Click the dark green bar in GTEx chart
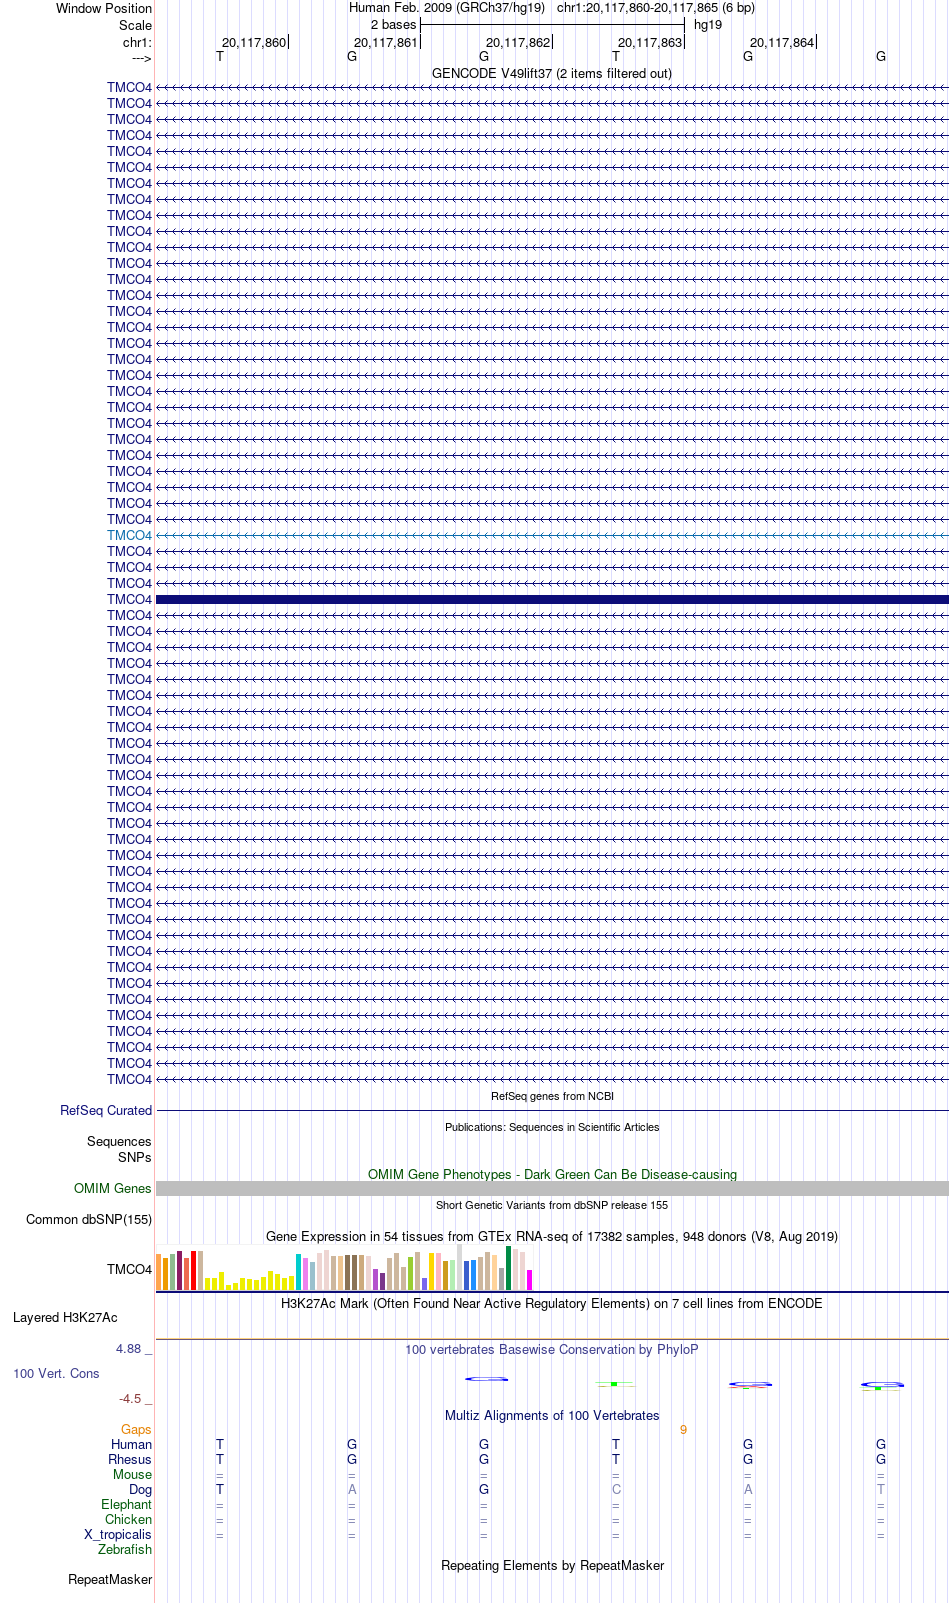This screenshot has width=950, height=1603. point(508,1268)
